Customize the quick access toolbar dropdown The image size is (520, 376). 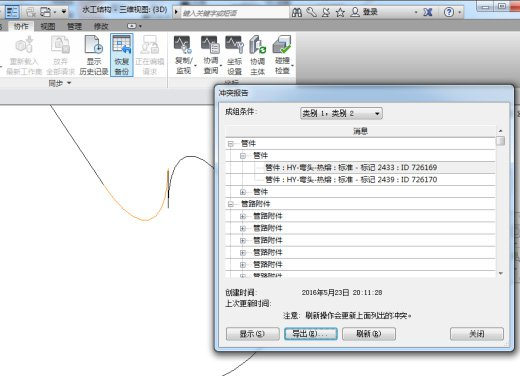coord(64,12)
